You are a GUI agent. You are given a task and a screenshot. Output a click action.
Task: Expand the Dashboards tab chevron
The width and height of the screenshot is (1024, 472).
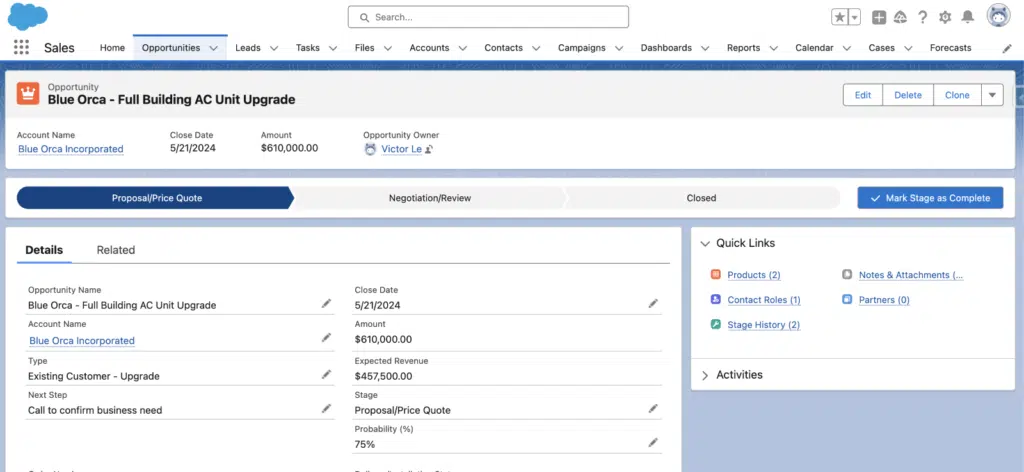[x=705, y=48]
